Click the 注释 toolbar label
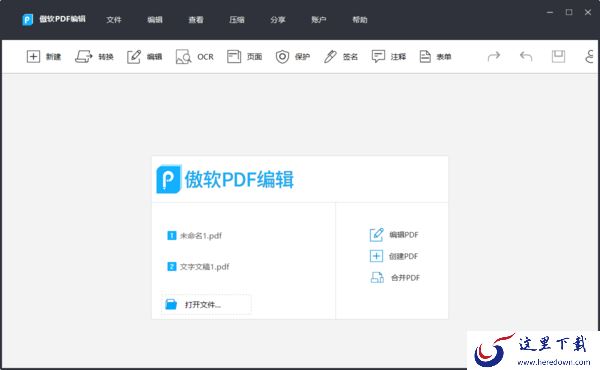 398,57
